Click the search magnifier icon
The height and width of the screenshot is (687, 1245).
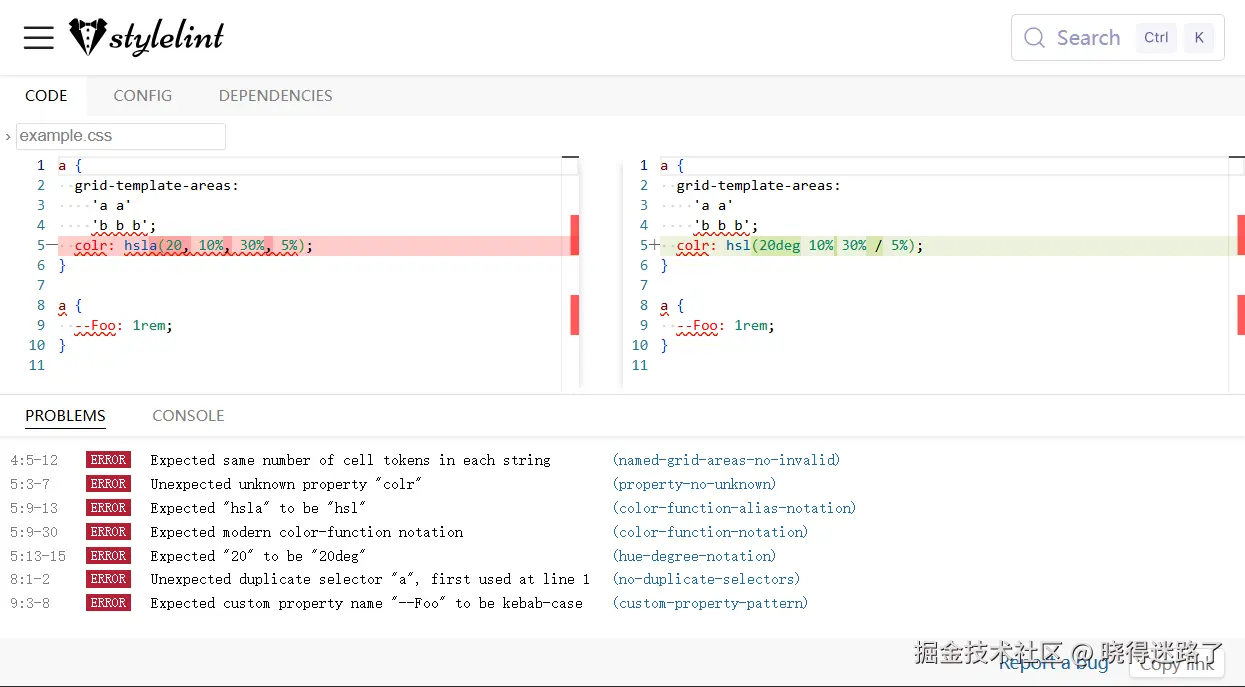(1034, 38)
